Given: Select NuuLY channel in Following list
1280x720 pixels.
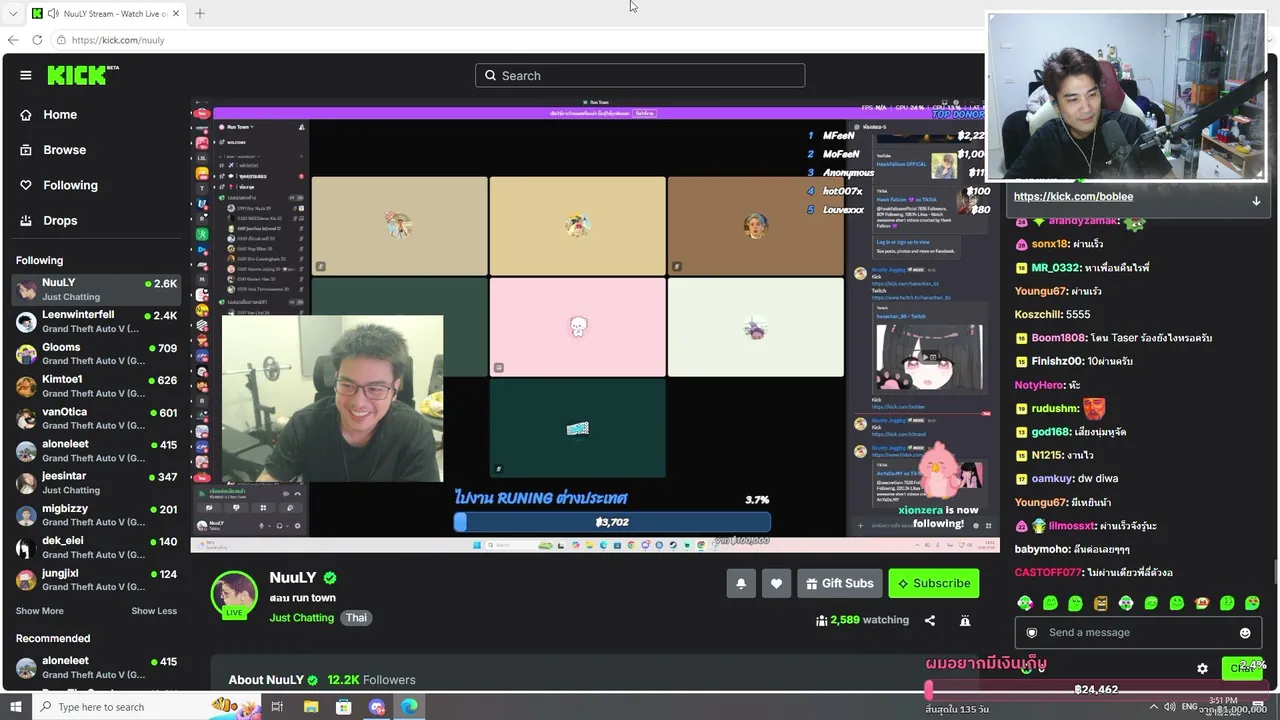Looking at the screenshot, I should pyautogui.click(x=96, y=289).
